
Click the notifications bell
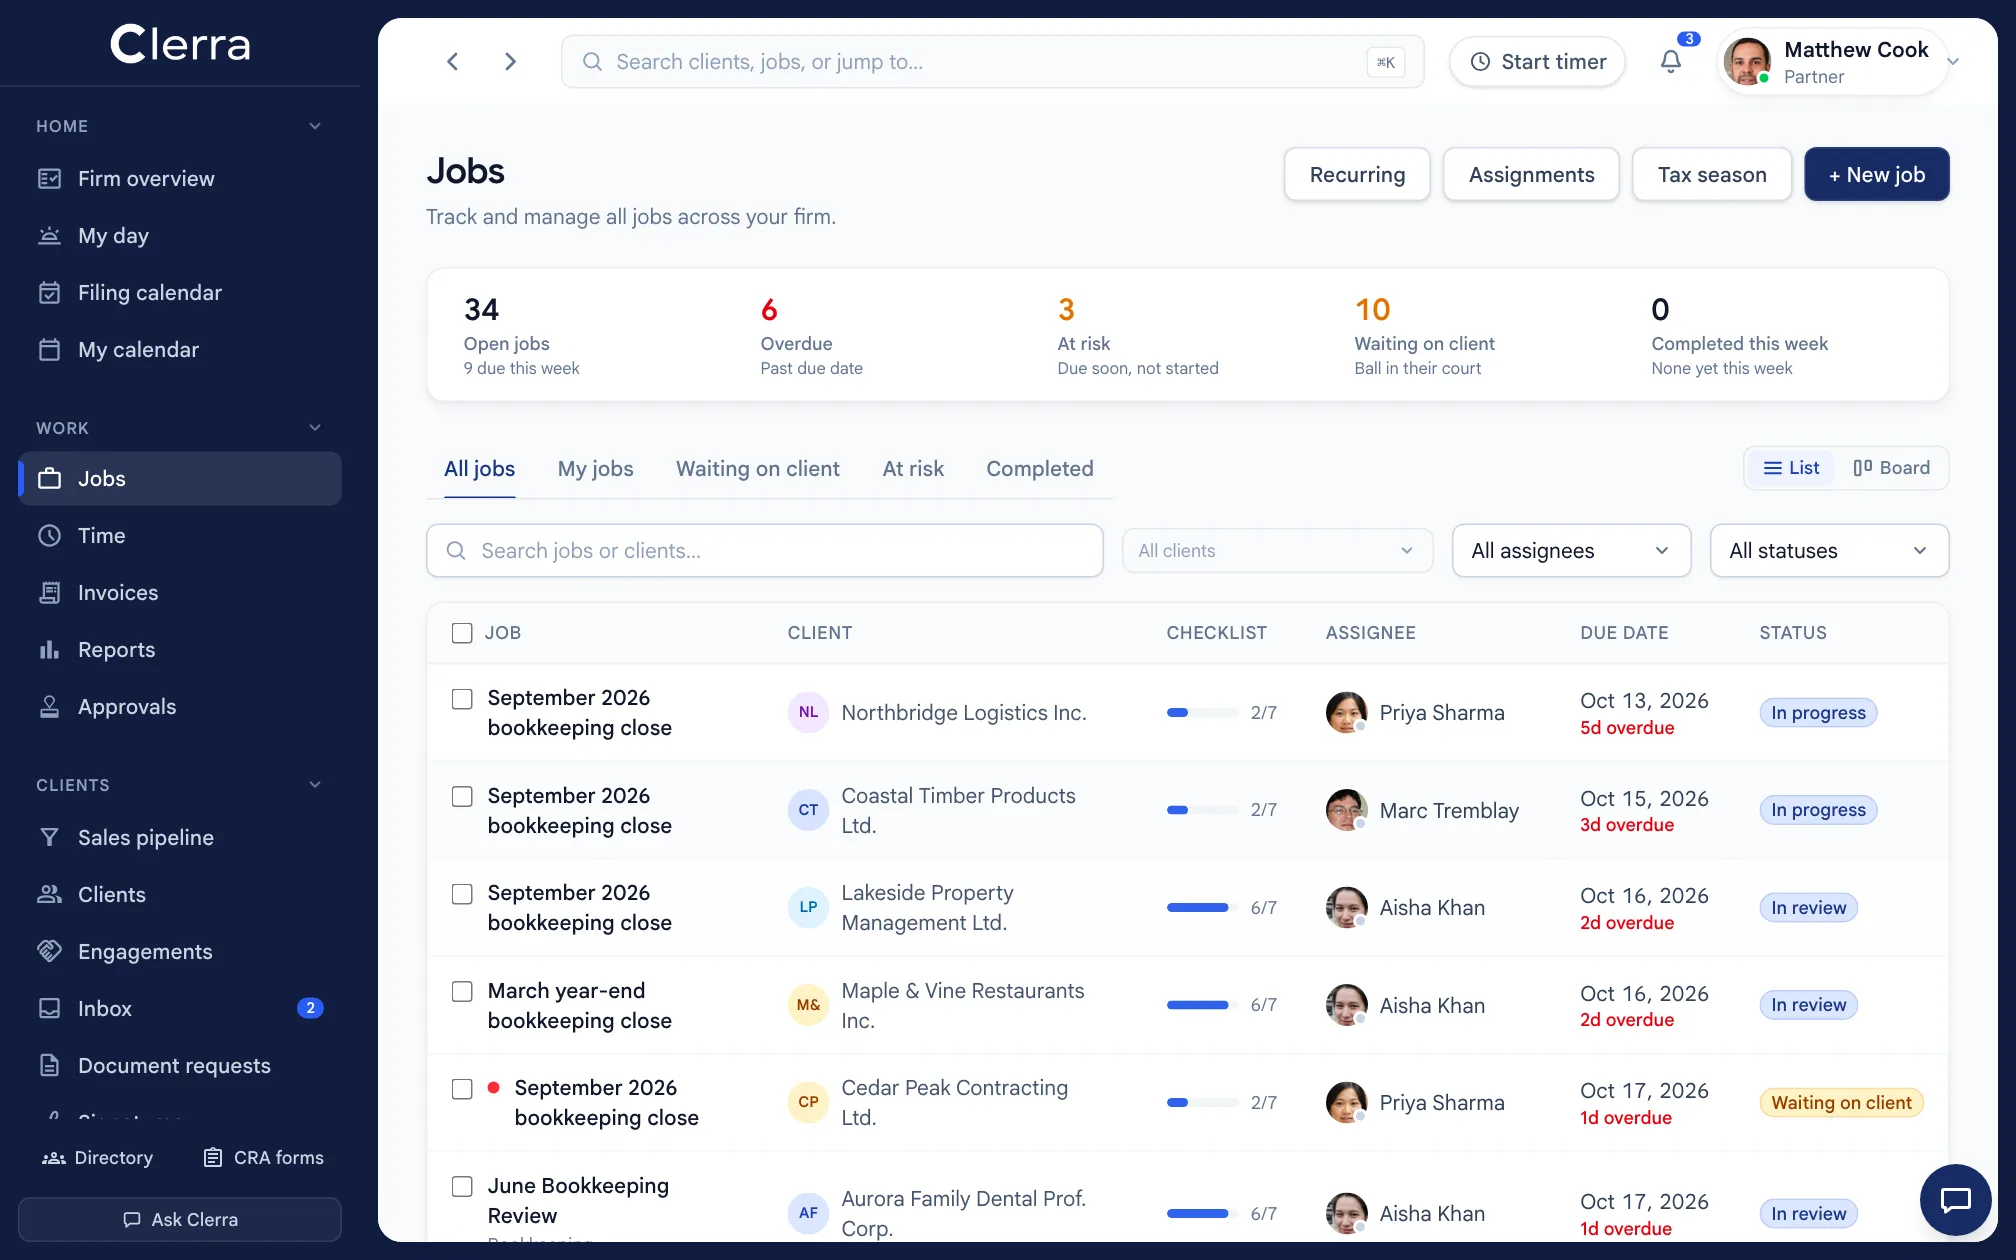point(1671,62)
